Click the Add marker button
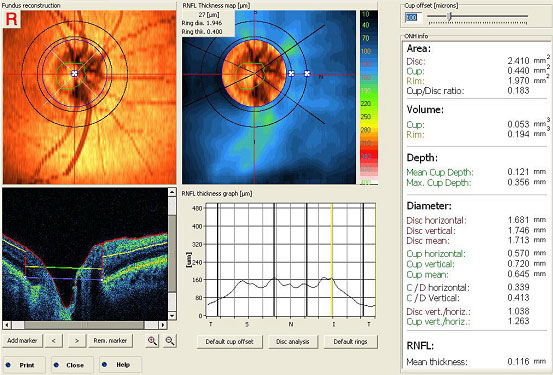This screenshot has height=375, width=553. (22, 341)
